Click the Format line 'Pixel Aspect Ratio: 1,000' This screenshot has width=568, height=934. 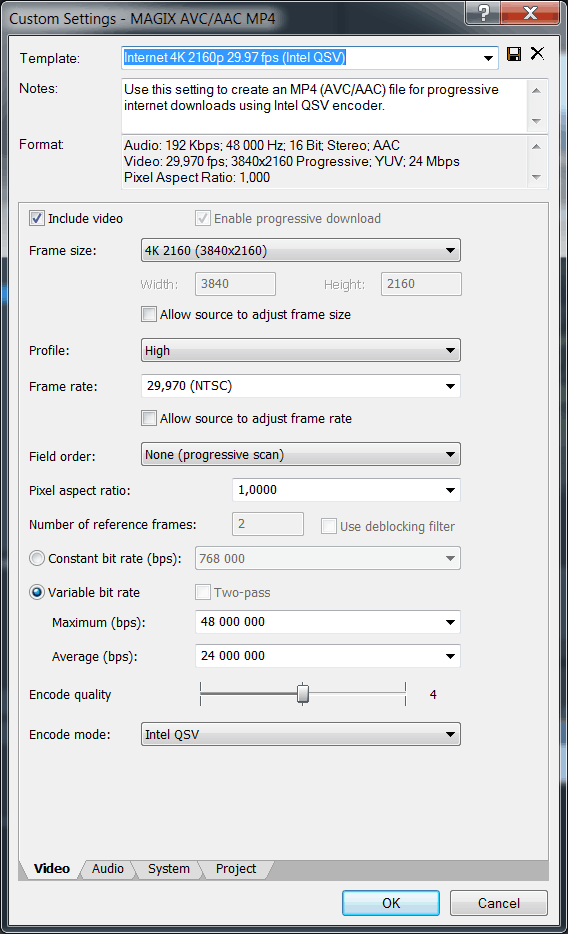(x=196, y=178)
